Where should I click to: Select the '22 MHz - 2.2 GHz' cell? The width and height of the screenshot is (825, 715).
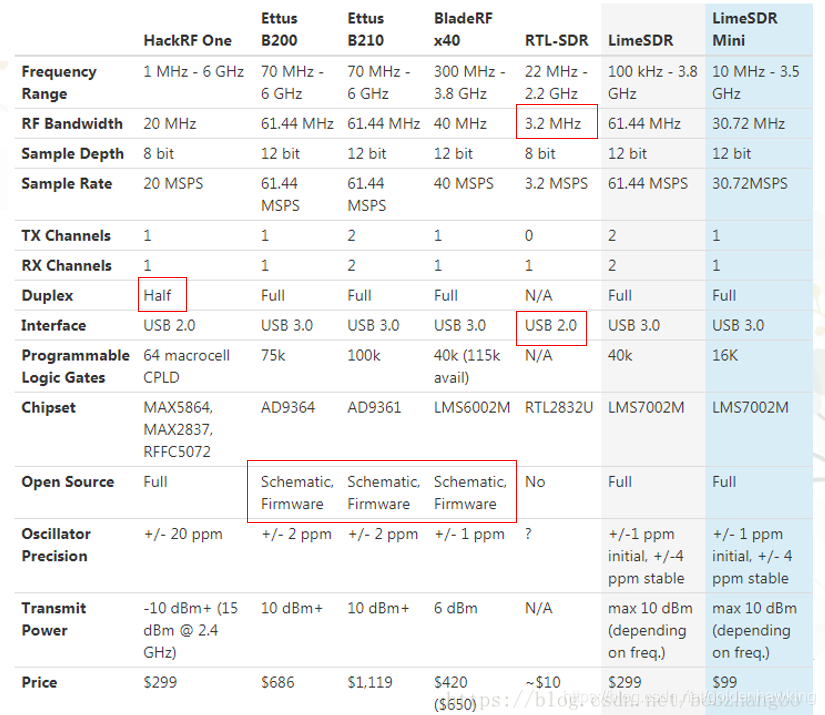pos(556,83)
